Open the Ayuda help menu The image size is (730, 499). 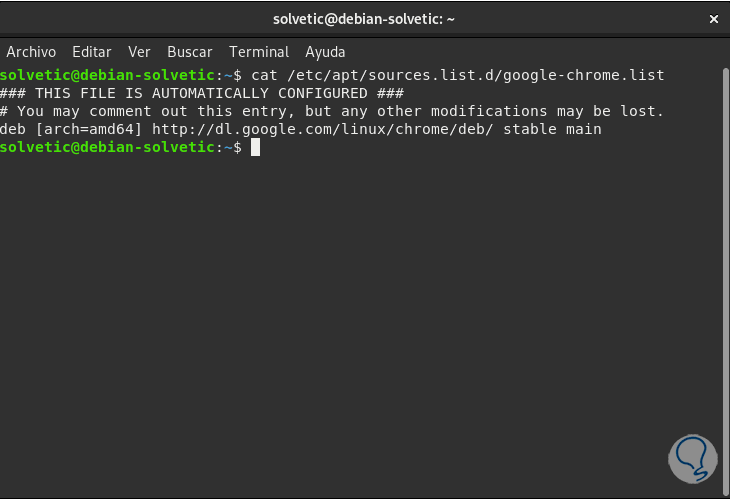click(325, 52)
